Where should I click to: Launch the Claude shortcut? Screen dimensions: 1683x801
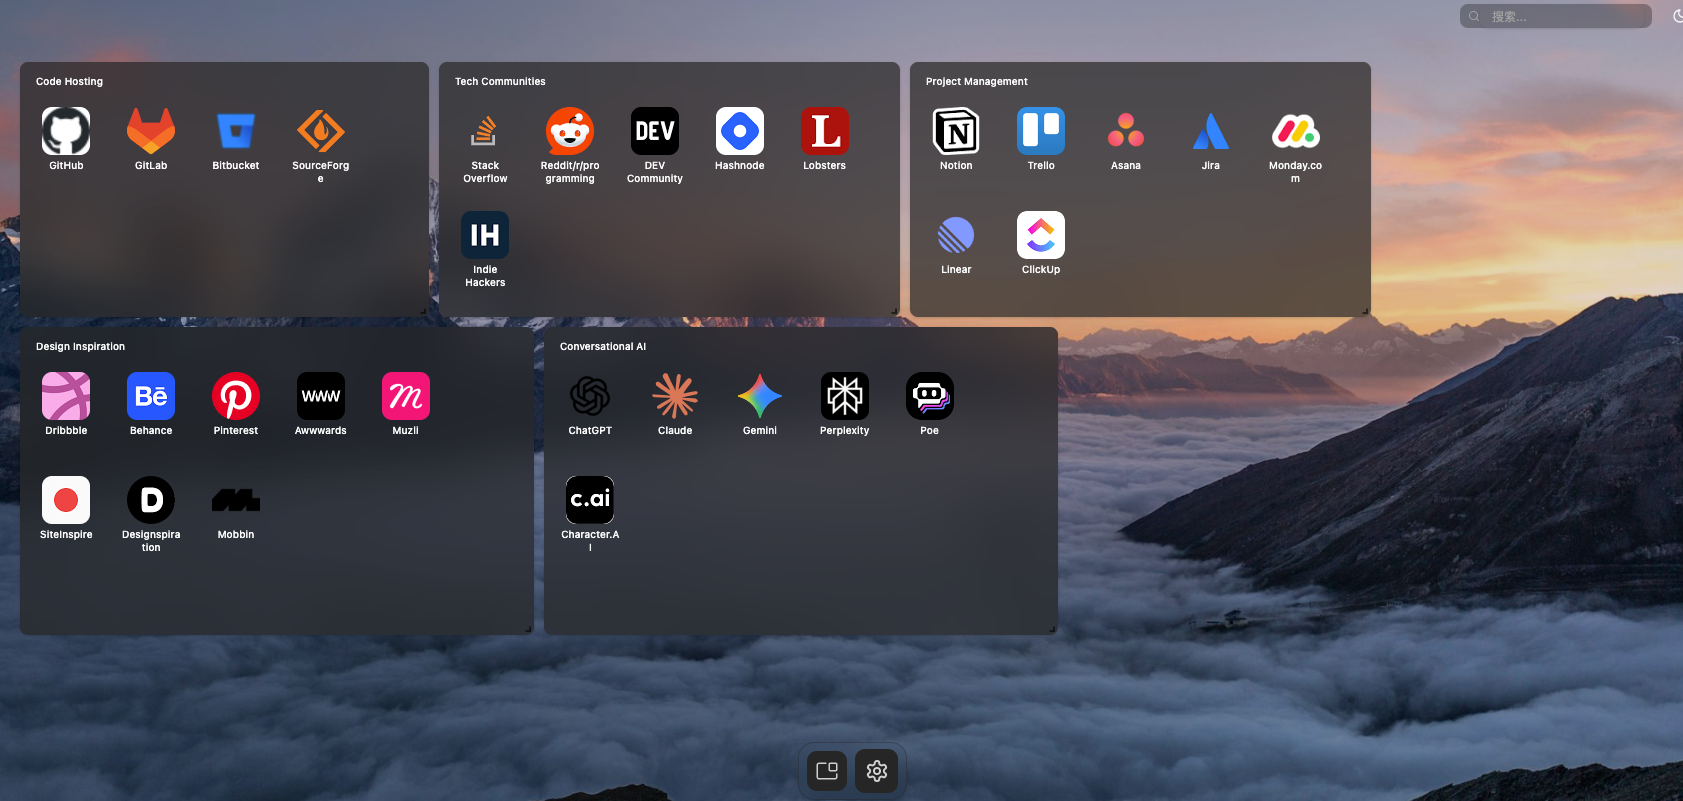coord(675,396)
